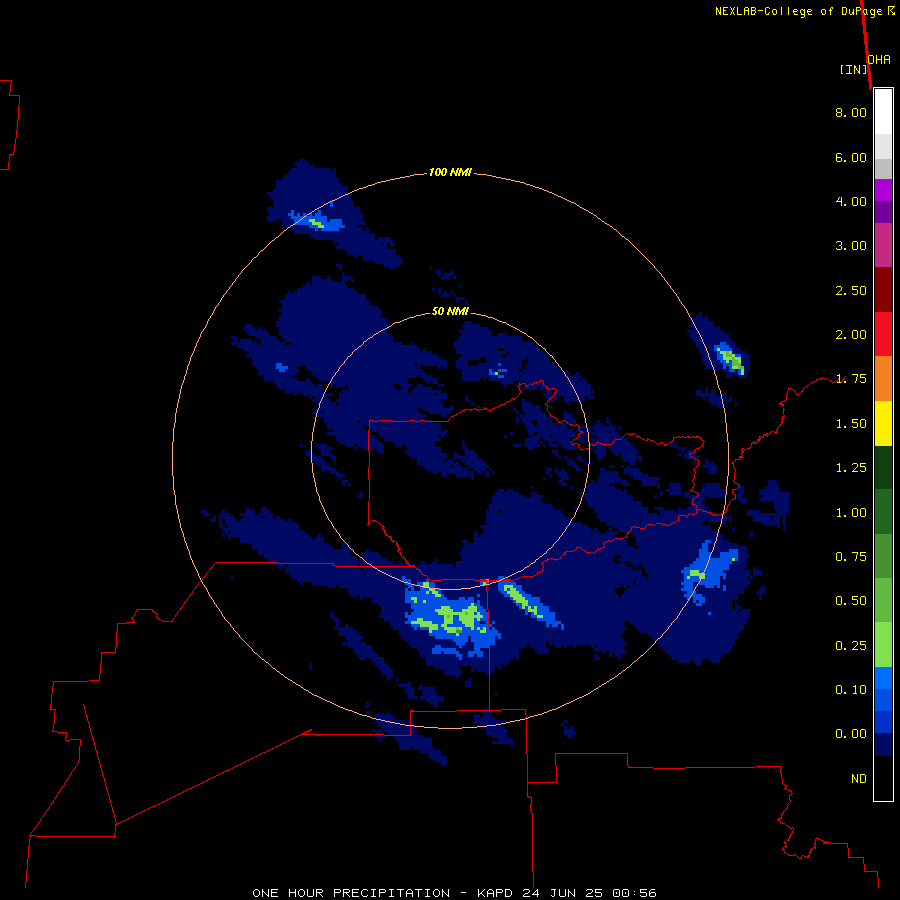
Task: Click the 8.00 legend value
Action: pos(851,112)
